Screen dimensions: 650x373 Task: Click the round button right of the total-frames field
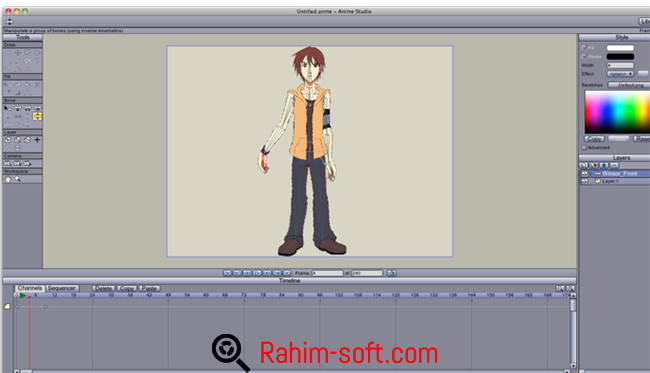coord(391,273)
